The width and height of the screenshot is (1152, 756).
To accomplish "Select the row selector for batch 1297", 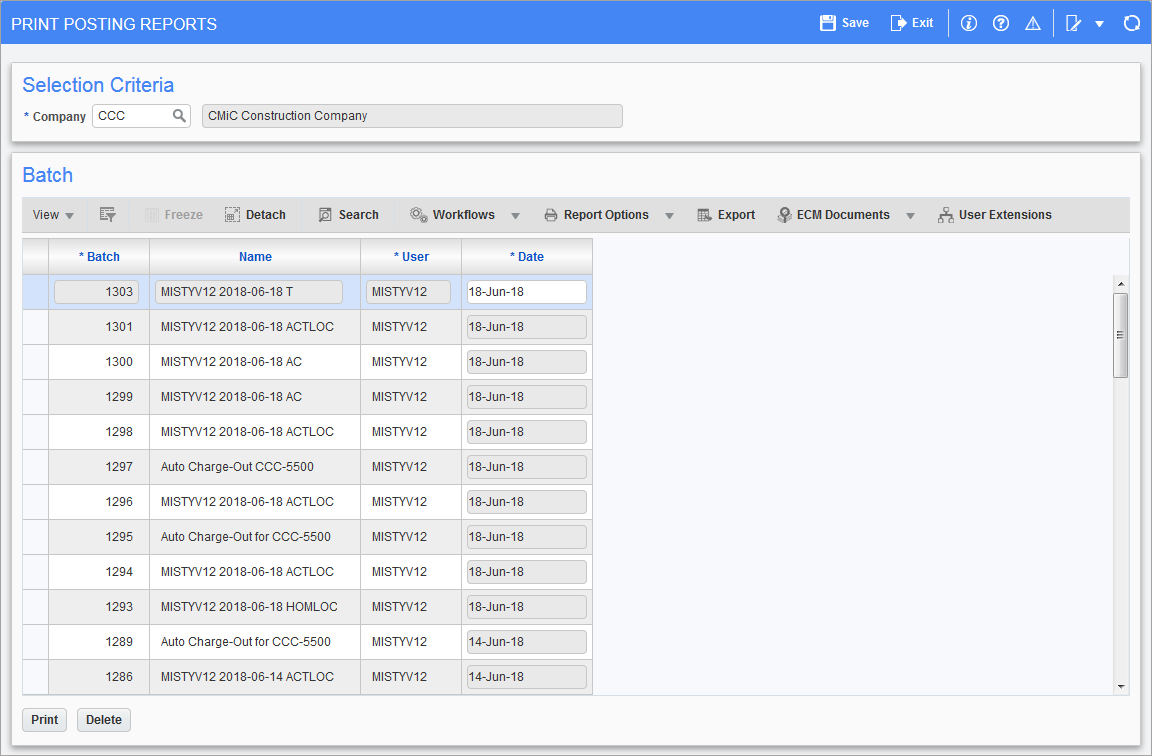I will tap(35, 467).
